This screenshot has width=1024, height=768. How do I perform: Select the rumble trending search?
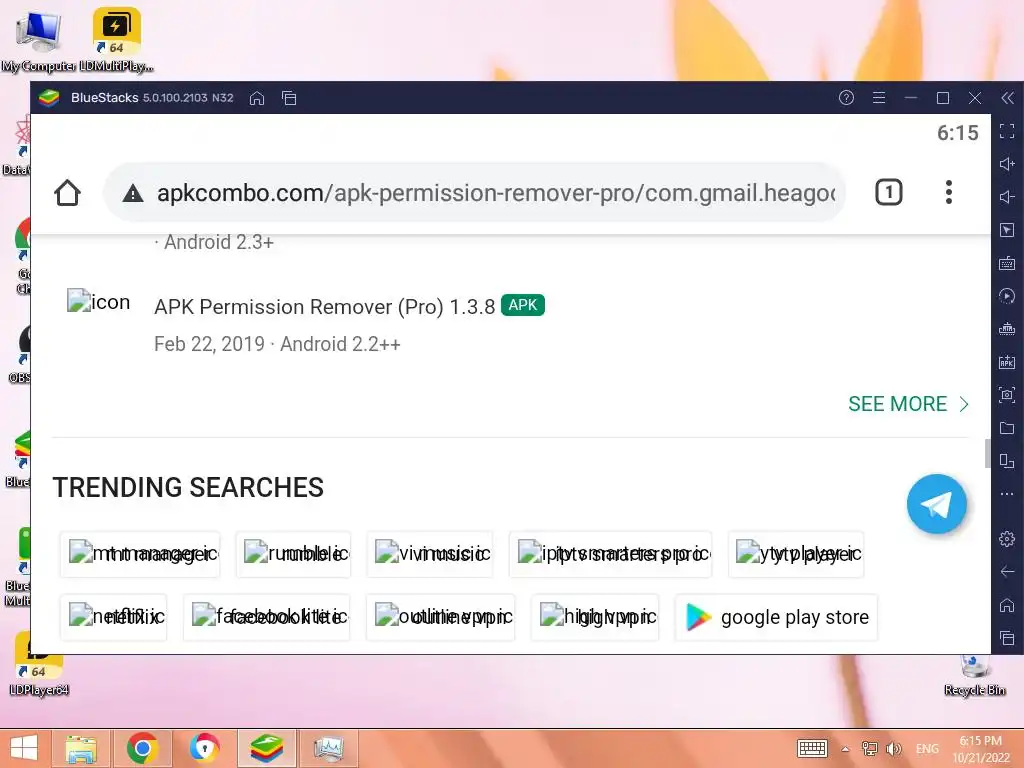(x=293, y=554)
